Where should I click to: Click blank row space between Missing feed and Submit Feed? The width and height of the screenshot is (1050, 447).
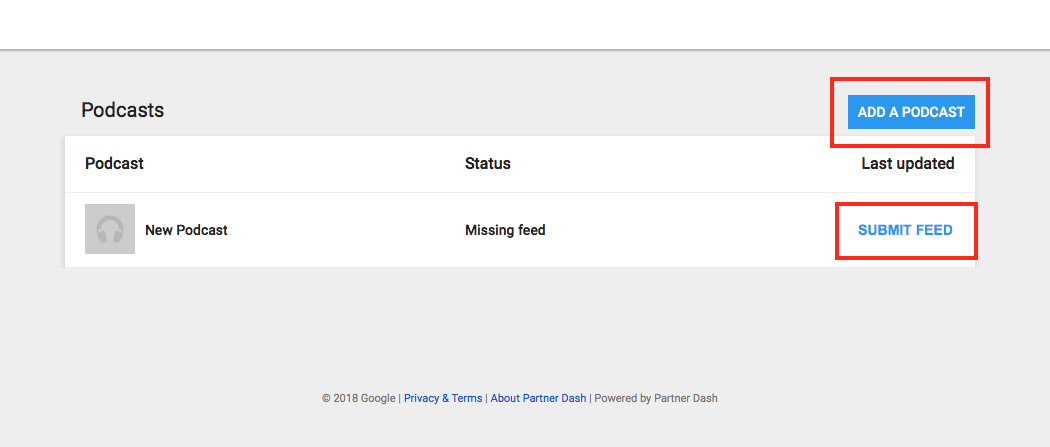(690, 230)
